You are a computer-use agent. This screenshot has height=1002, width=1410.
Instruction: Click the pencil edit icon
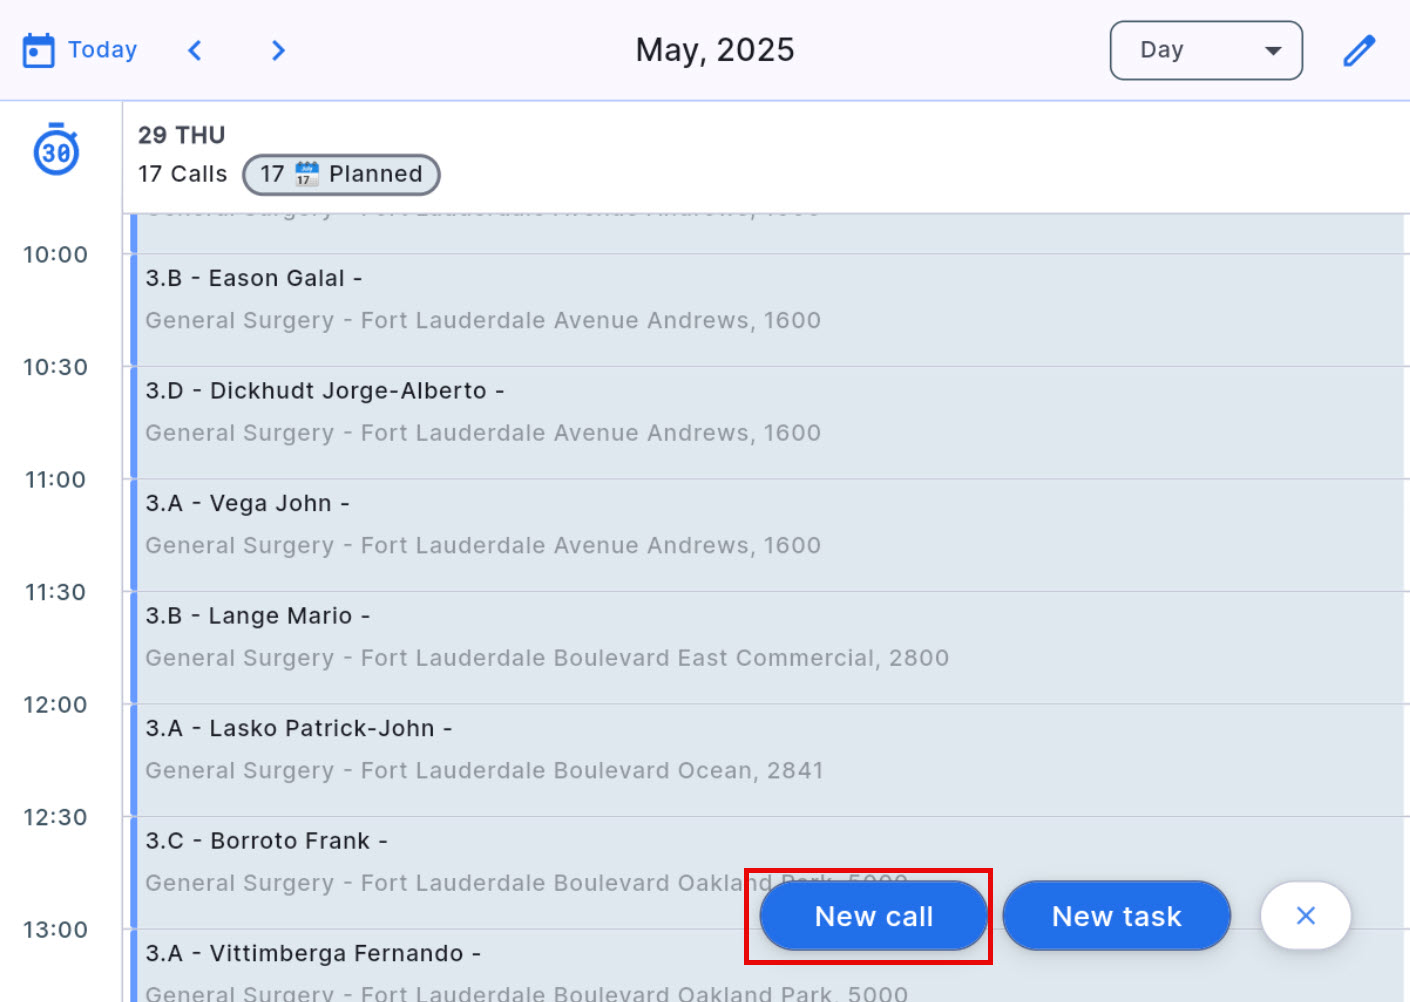(x=1358, y=50)
